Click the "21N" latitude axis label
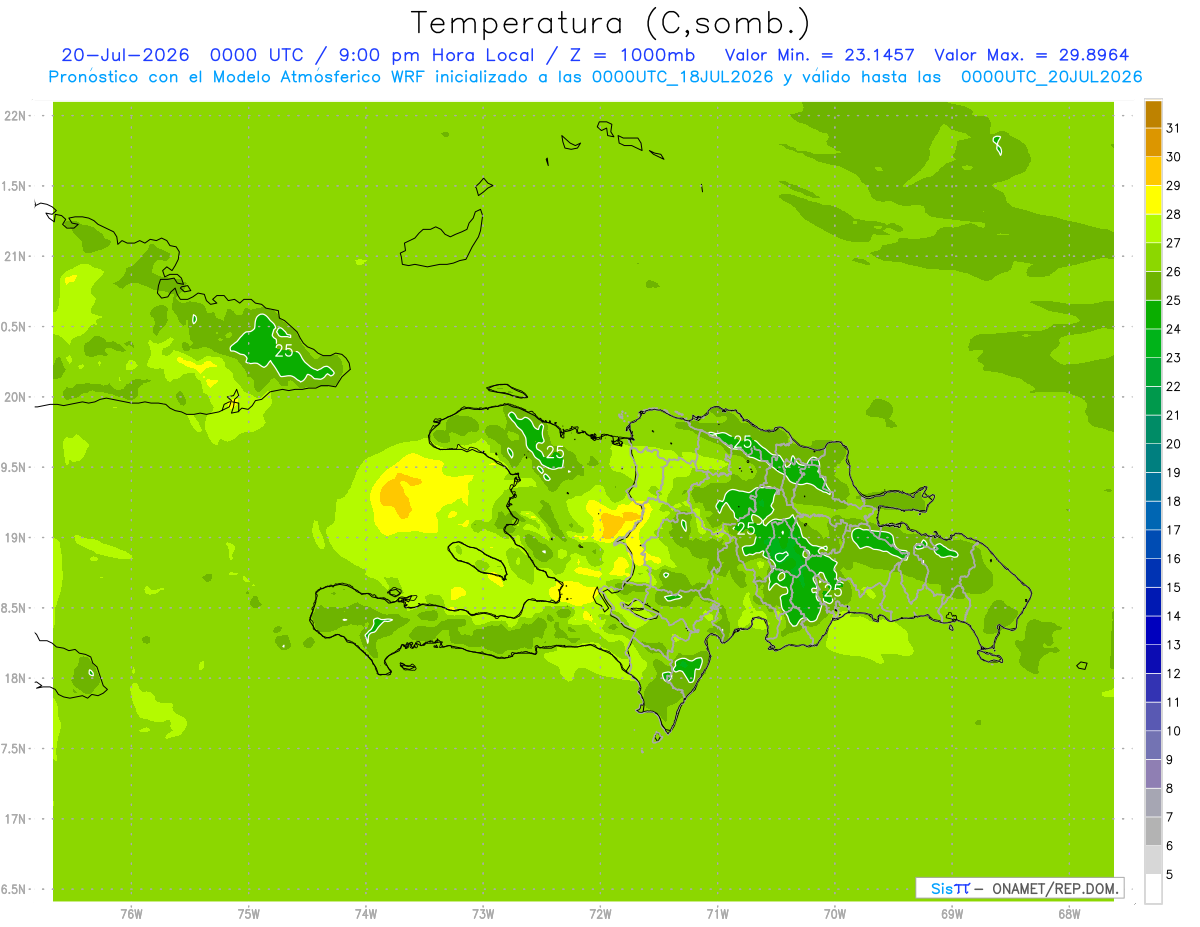 (17, 257)
